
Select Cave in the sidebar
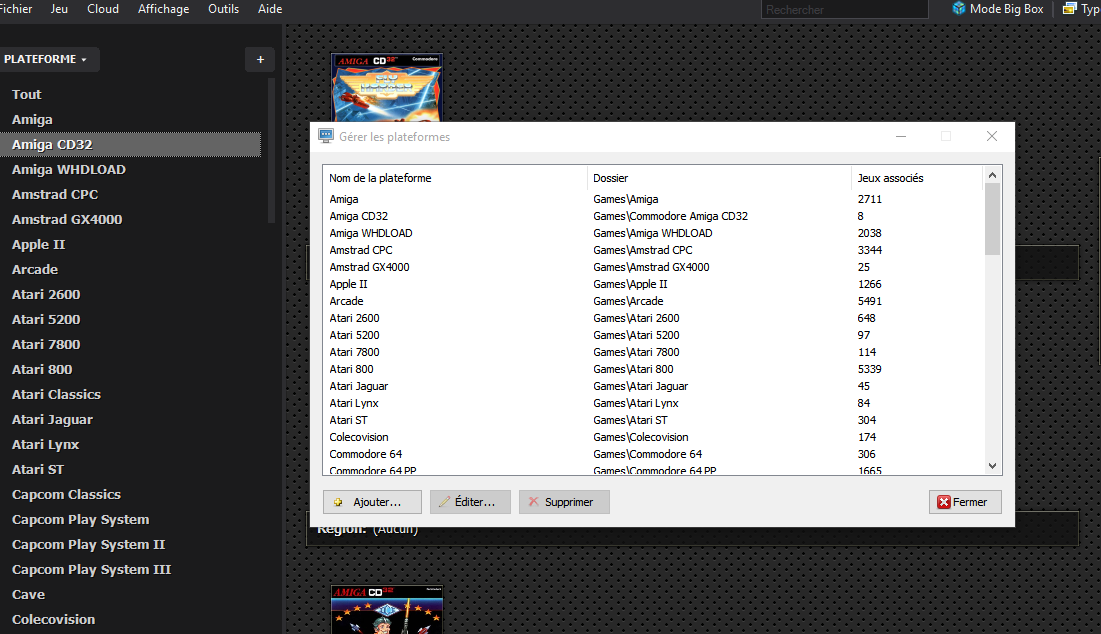click(28, 594)
